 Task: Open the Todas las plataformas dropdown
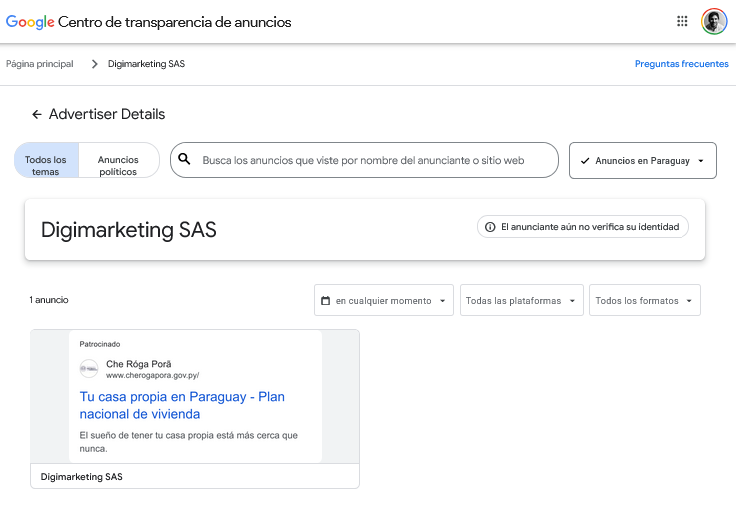521,300
